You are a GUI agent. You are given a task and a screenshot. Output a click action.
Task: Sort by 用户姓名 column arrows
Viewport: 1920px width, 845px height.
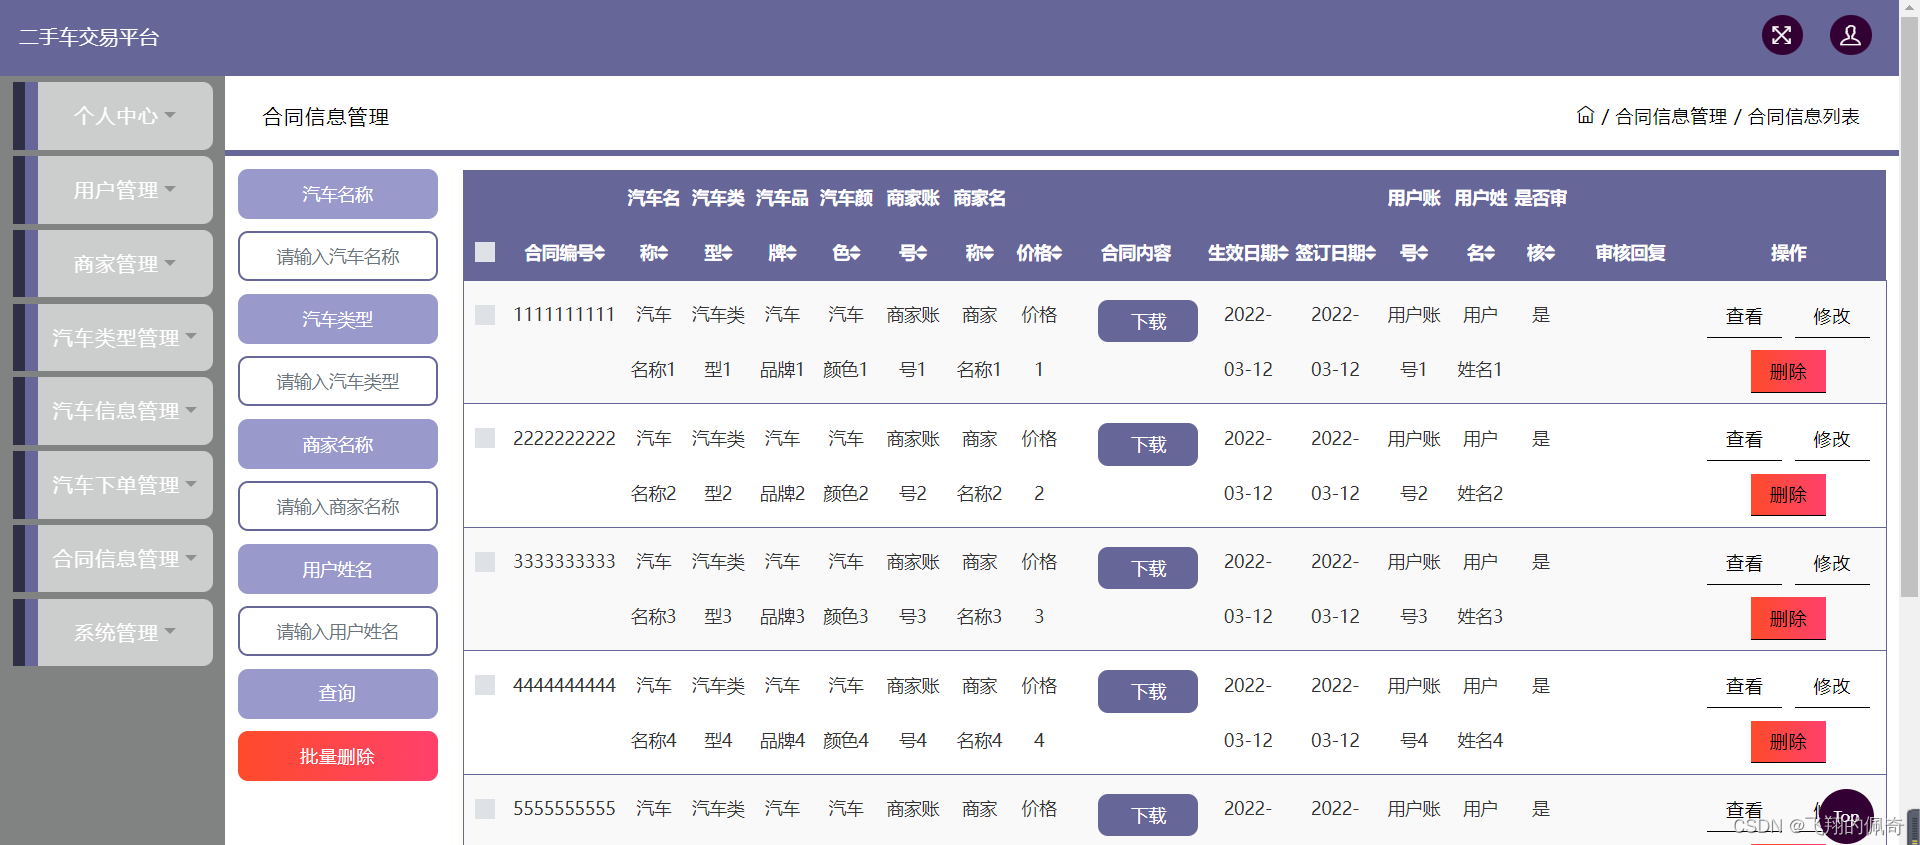coord(1489,253)
